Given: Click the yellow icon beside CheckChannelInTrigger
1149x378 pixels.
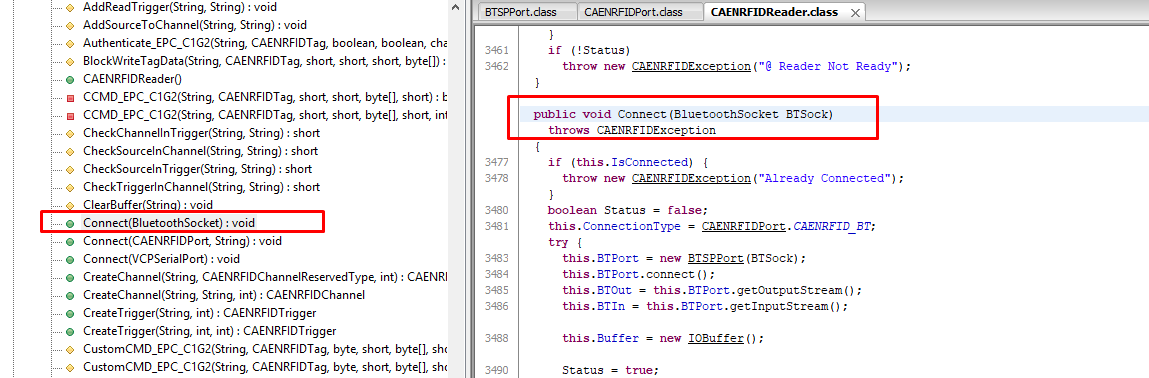Looking at the screenshot, I should [x=70, y=133].
